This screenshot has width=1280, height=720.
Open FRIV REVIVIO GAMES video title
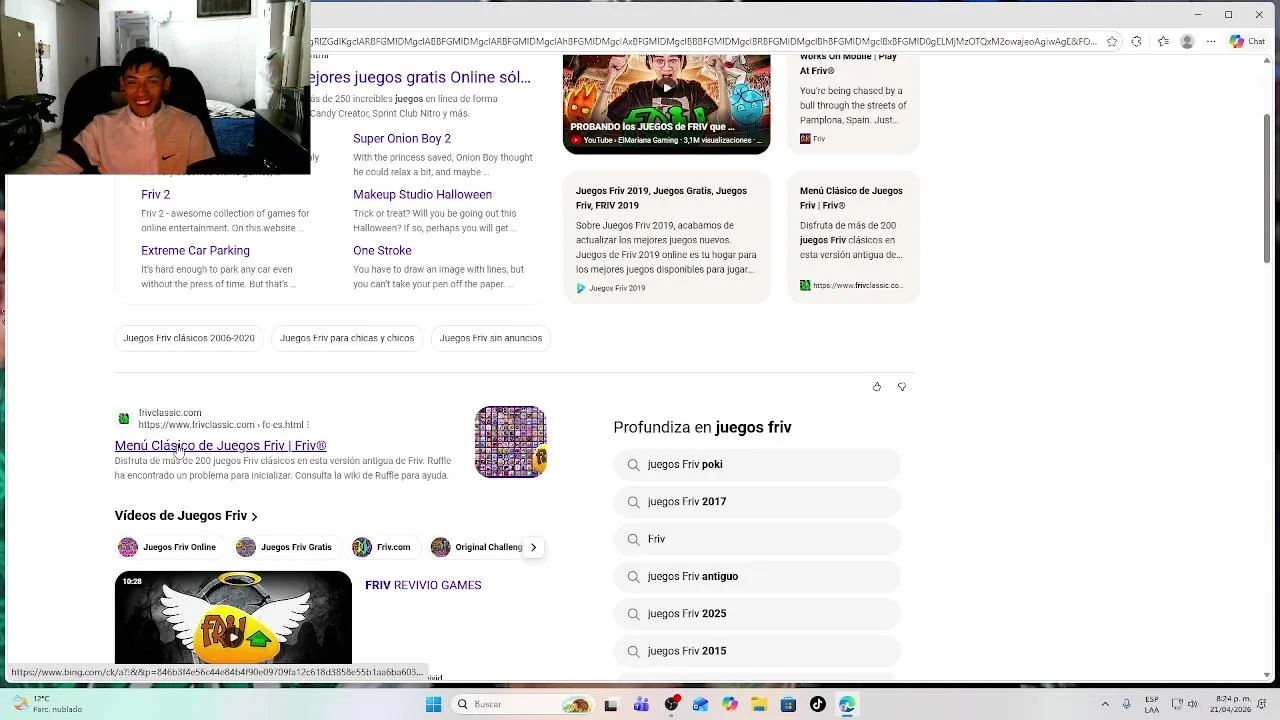[x=423, y=585]
